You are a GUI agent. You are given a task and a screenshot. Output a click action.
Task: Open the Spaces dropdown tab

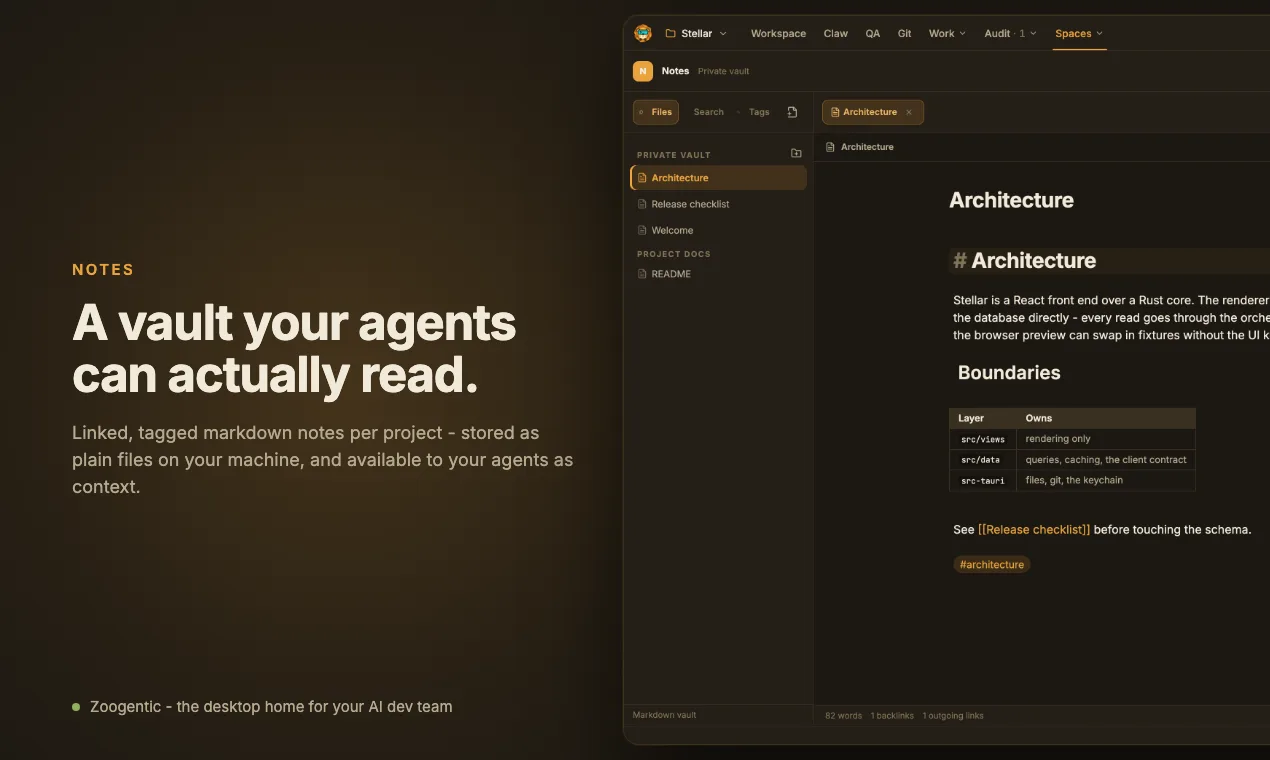pyautogui.click(x=1079, y=33)
